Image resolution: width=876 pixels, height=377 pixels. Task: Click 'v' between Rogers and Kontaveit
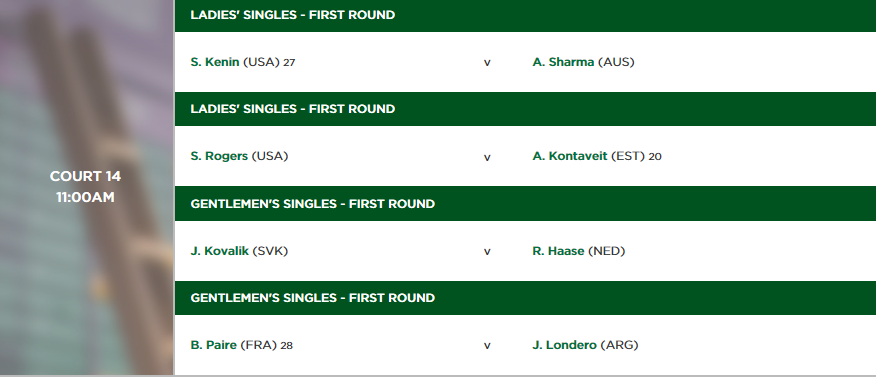click(x=487, y=158)
